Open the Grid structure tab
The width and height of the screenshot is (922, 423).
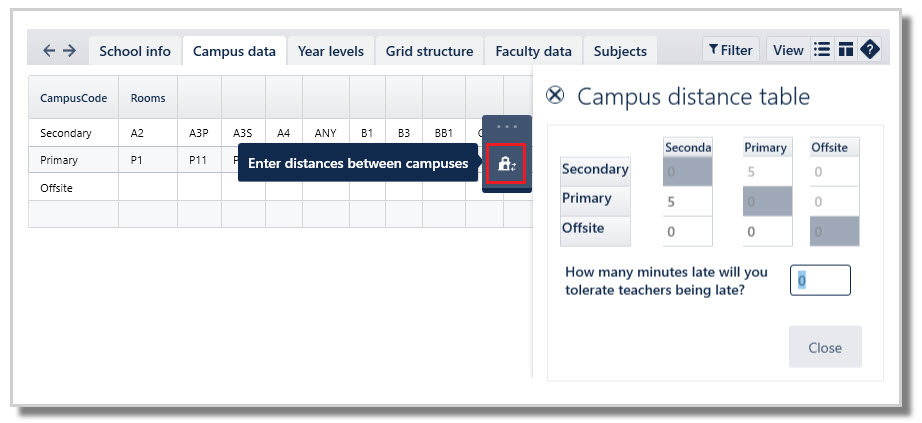point(430,51)
